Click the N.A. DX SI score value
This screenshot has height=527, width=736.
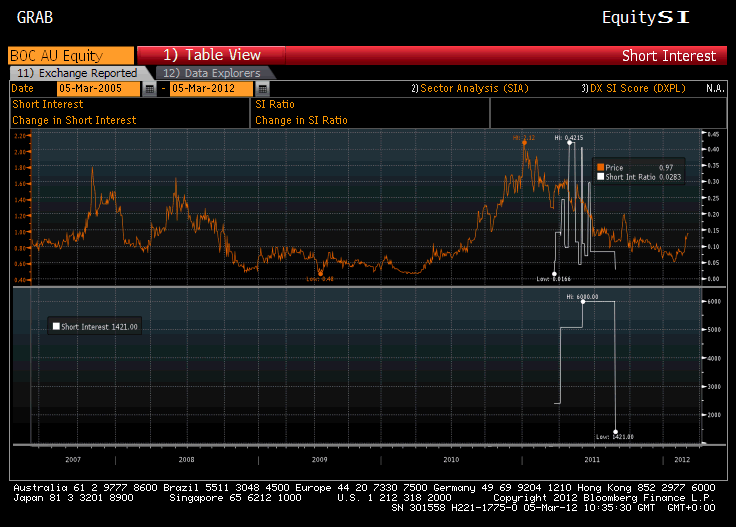[x=715, y=88]
